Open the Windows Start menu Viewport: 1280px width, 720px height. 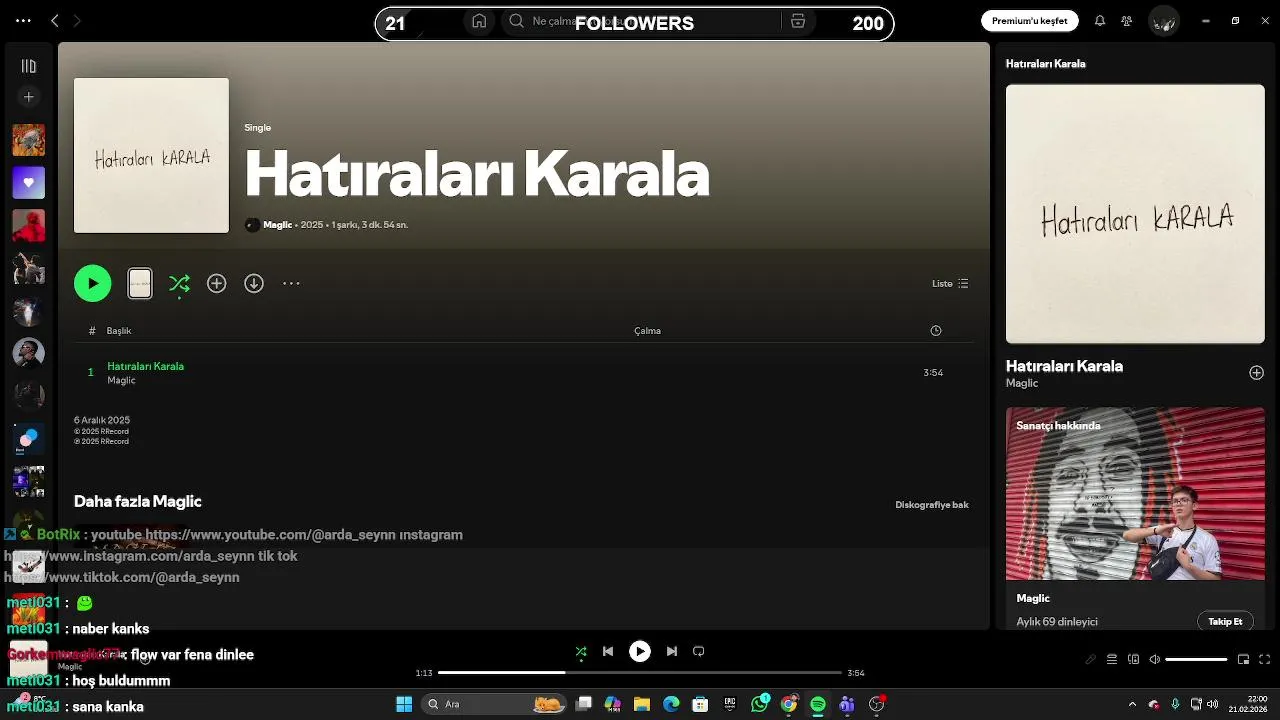pos(404,704)
